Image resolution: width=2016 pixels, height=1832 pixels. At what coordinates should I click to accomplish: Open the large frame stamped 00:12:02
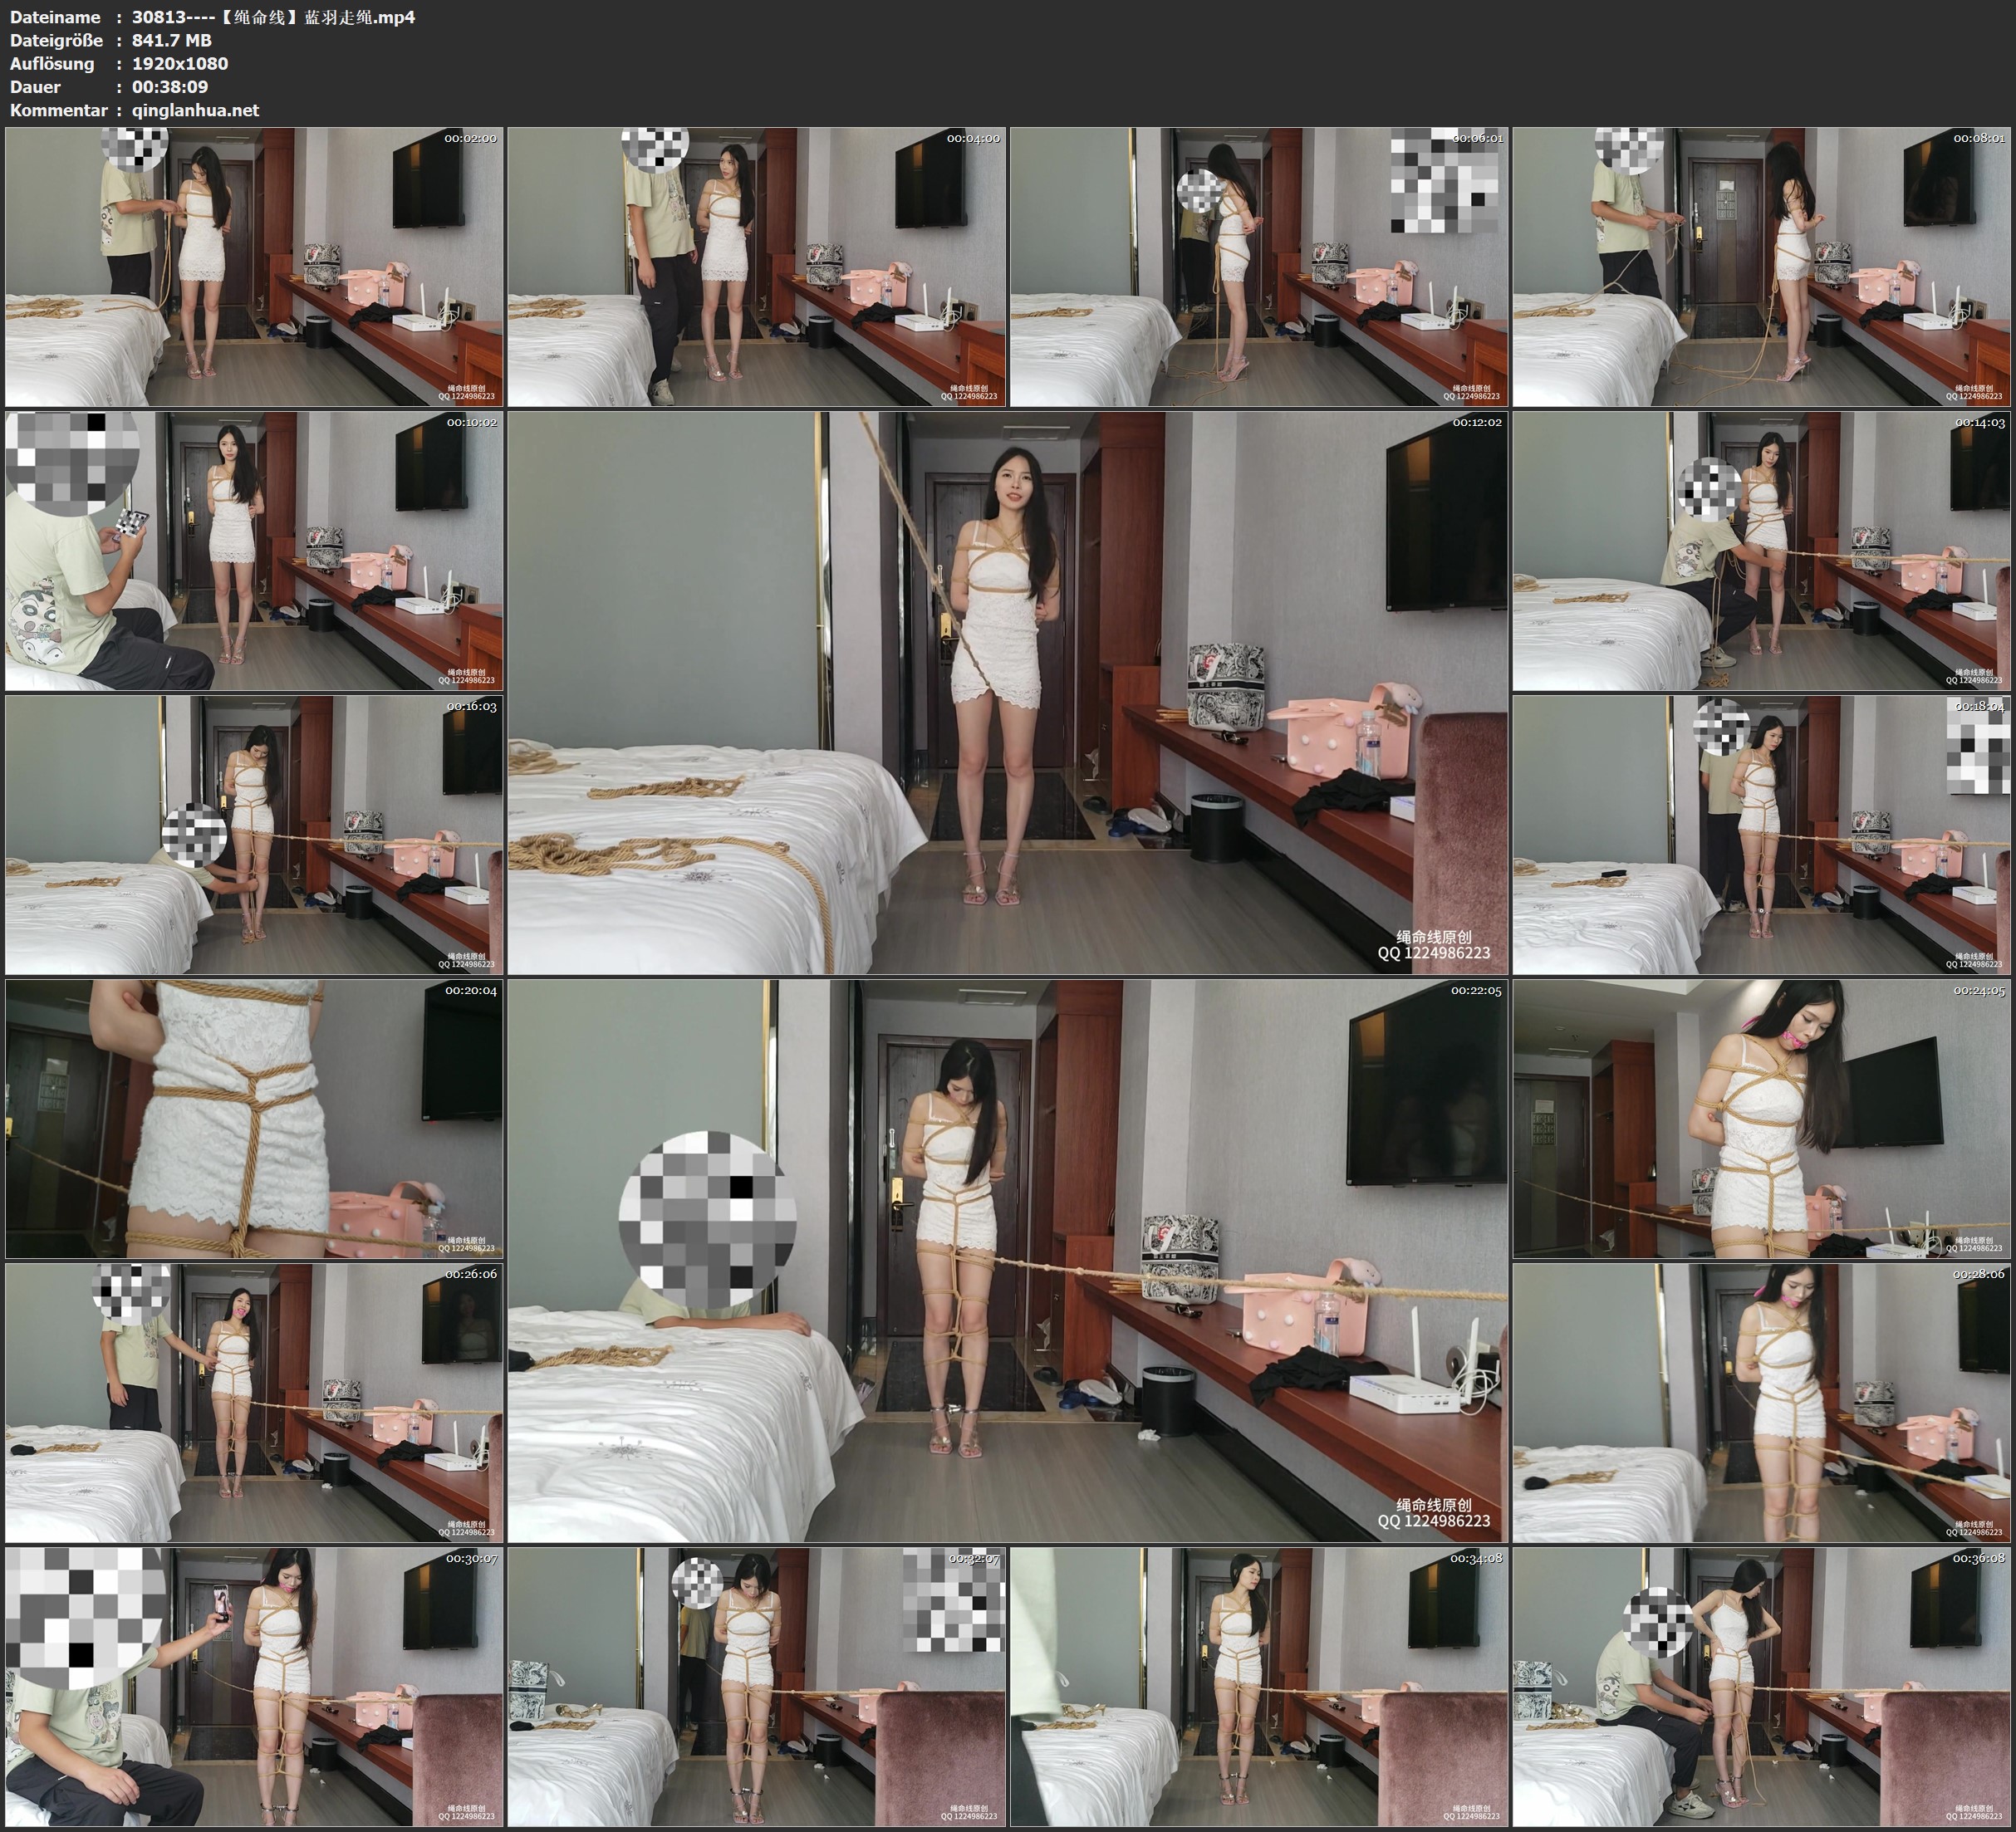[x=1007, y=693]
